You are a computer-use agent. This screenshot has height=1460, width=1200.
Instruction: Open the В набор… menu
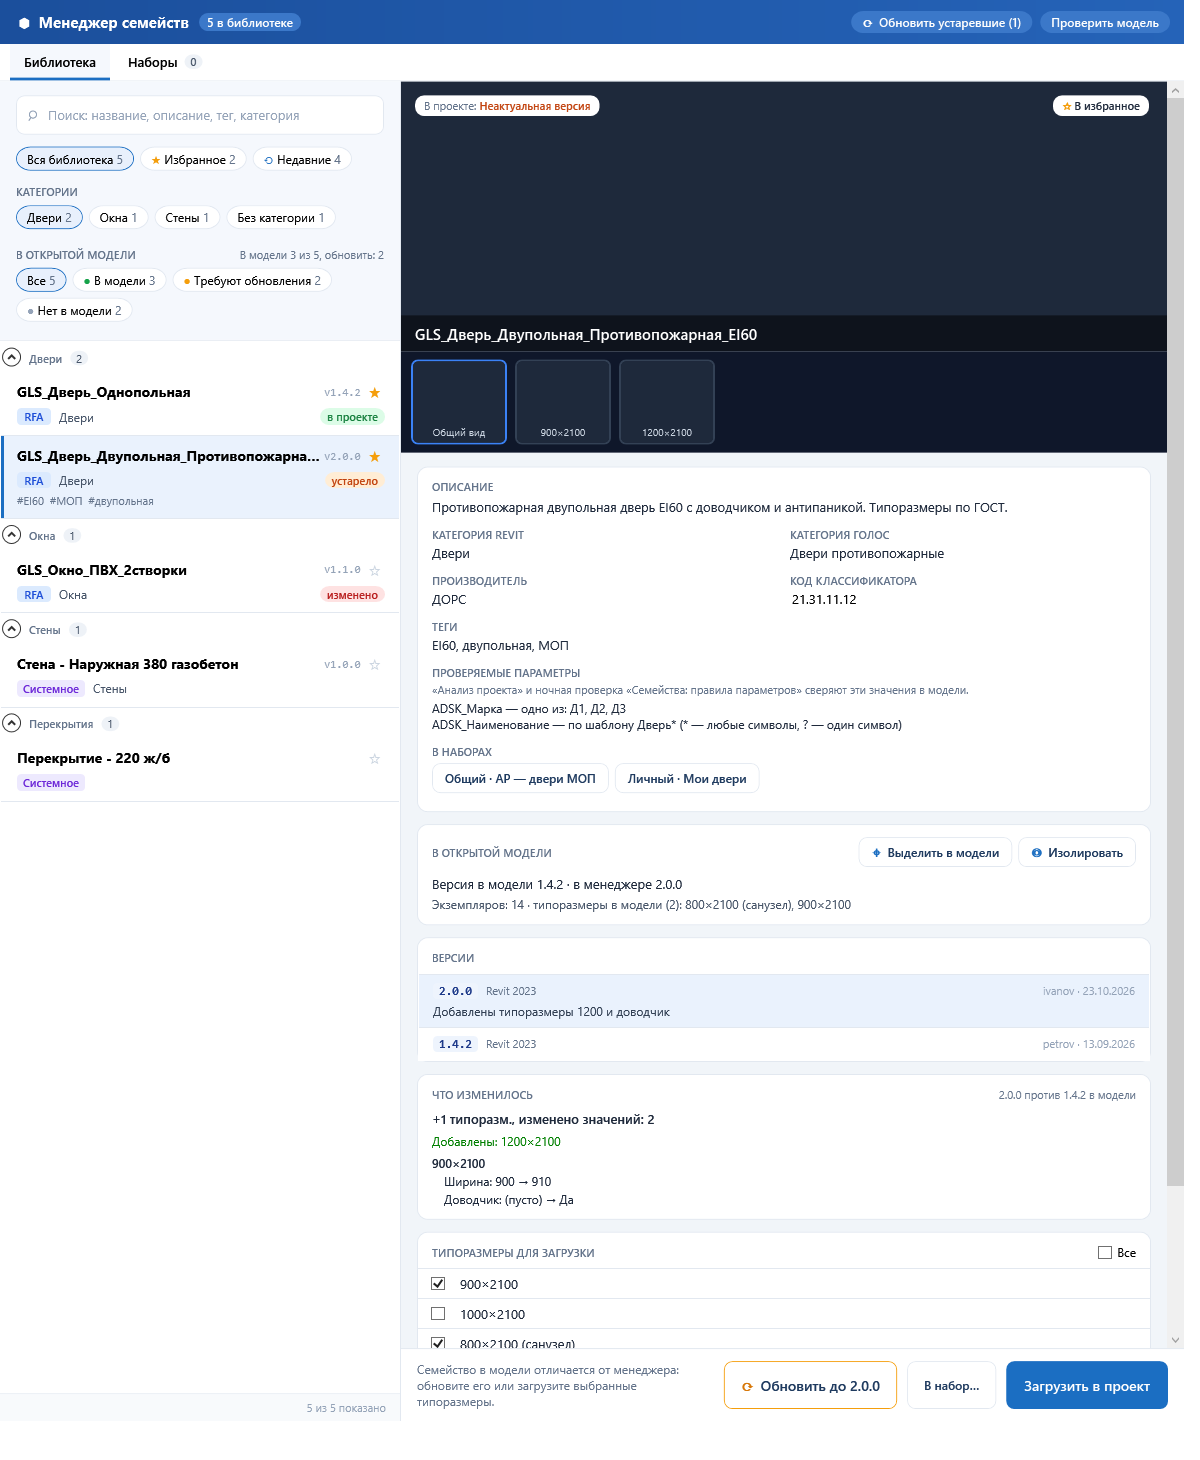tap(951, 1386)
